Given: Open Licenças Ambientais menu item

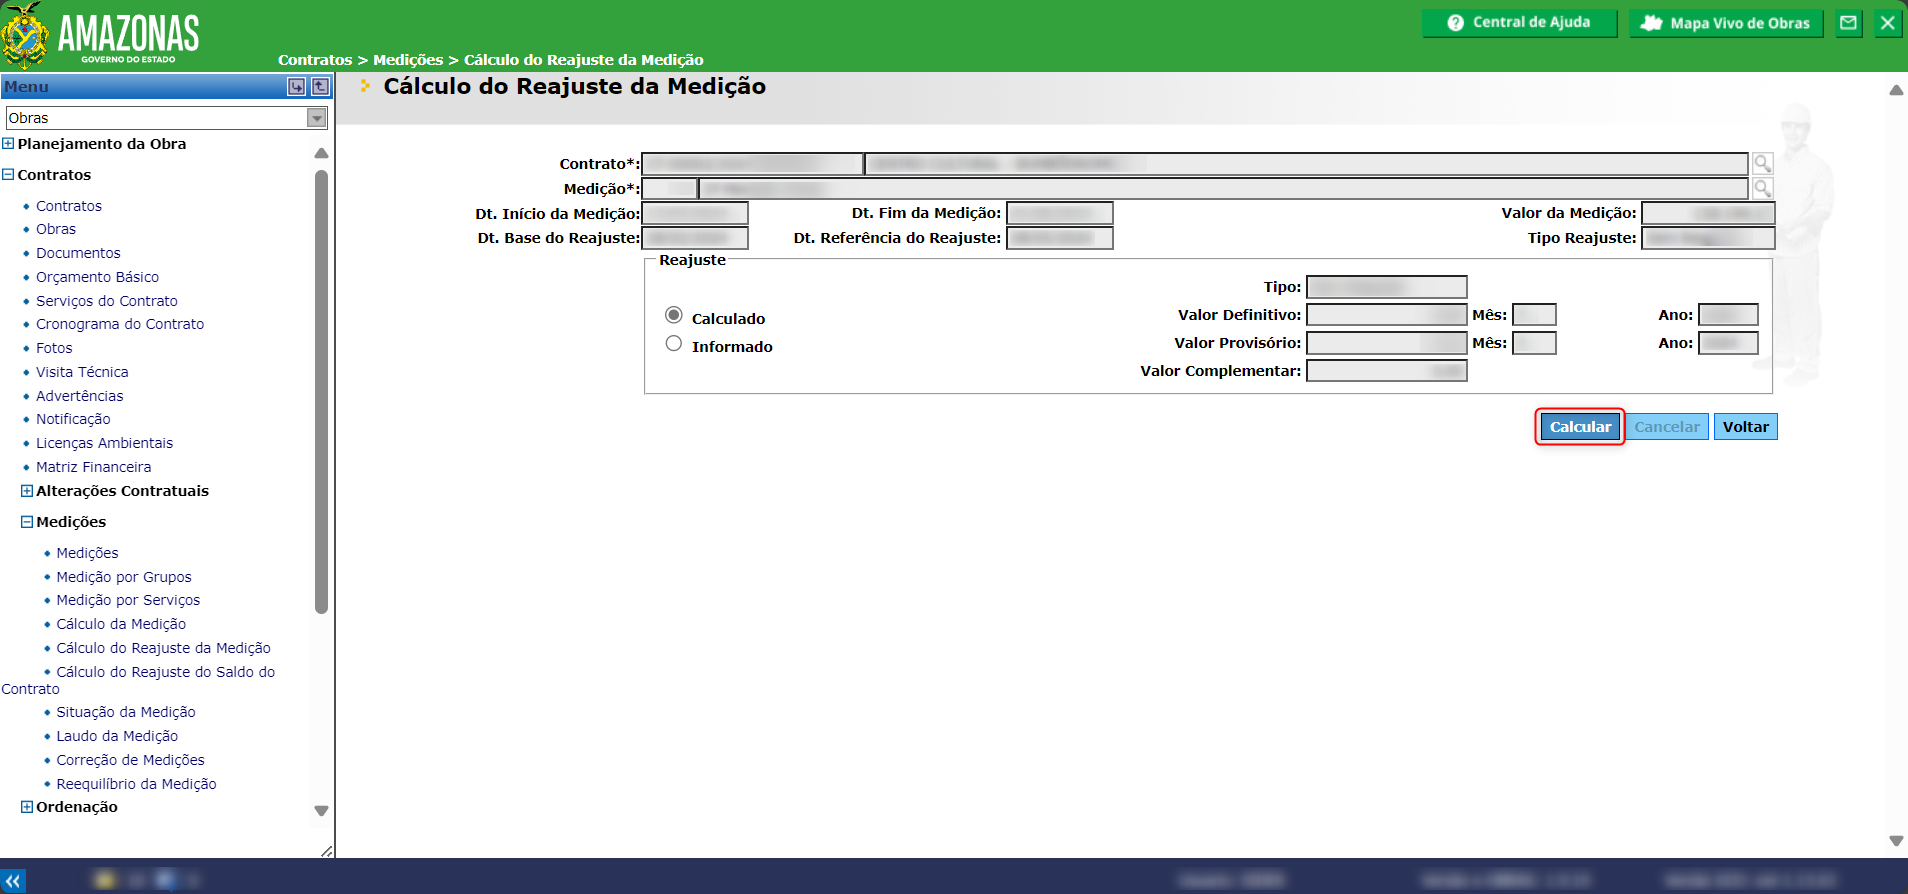Looking at the screenshot, I should [104, 443].
